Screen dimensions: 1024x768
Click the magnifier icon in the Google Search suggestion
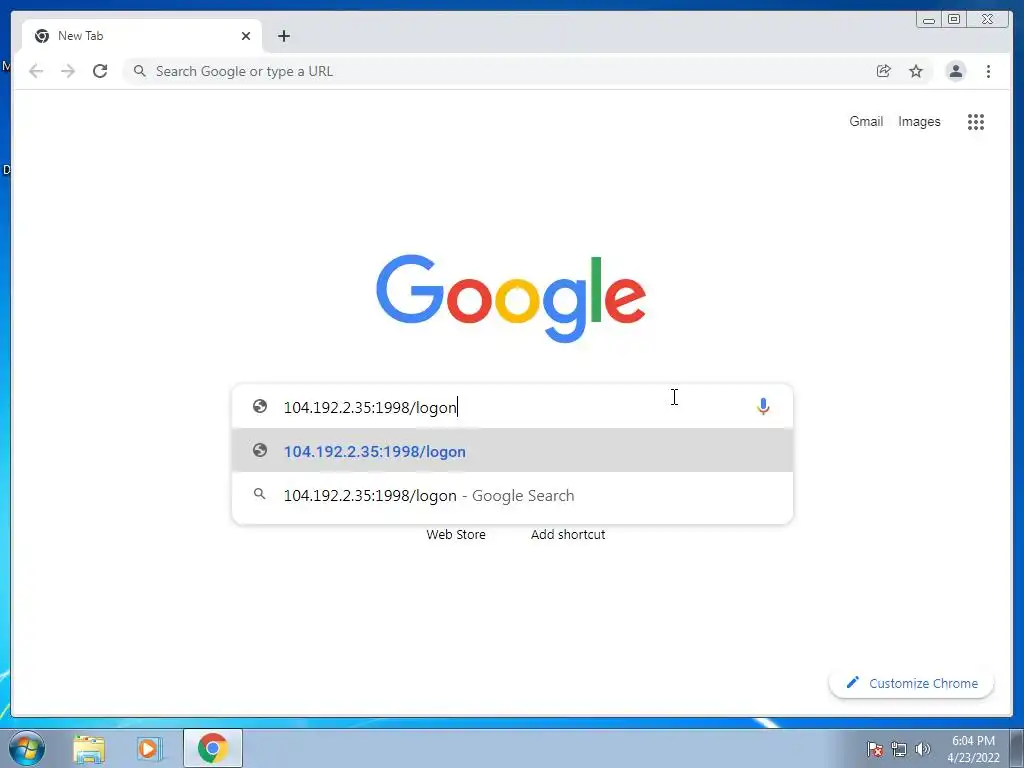click(259, 494)
